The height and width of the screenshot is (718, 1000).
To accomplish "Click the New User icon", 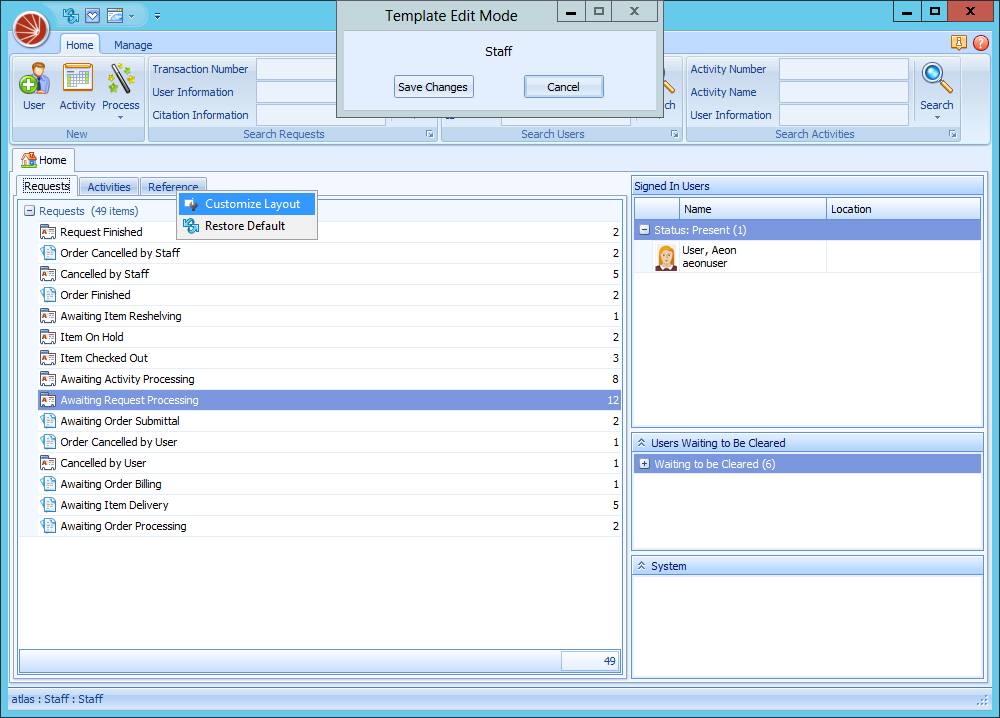I will [x=34, y=80].
